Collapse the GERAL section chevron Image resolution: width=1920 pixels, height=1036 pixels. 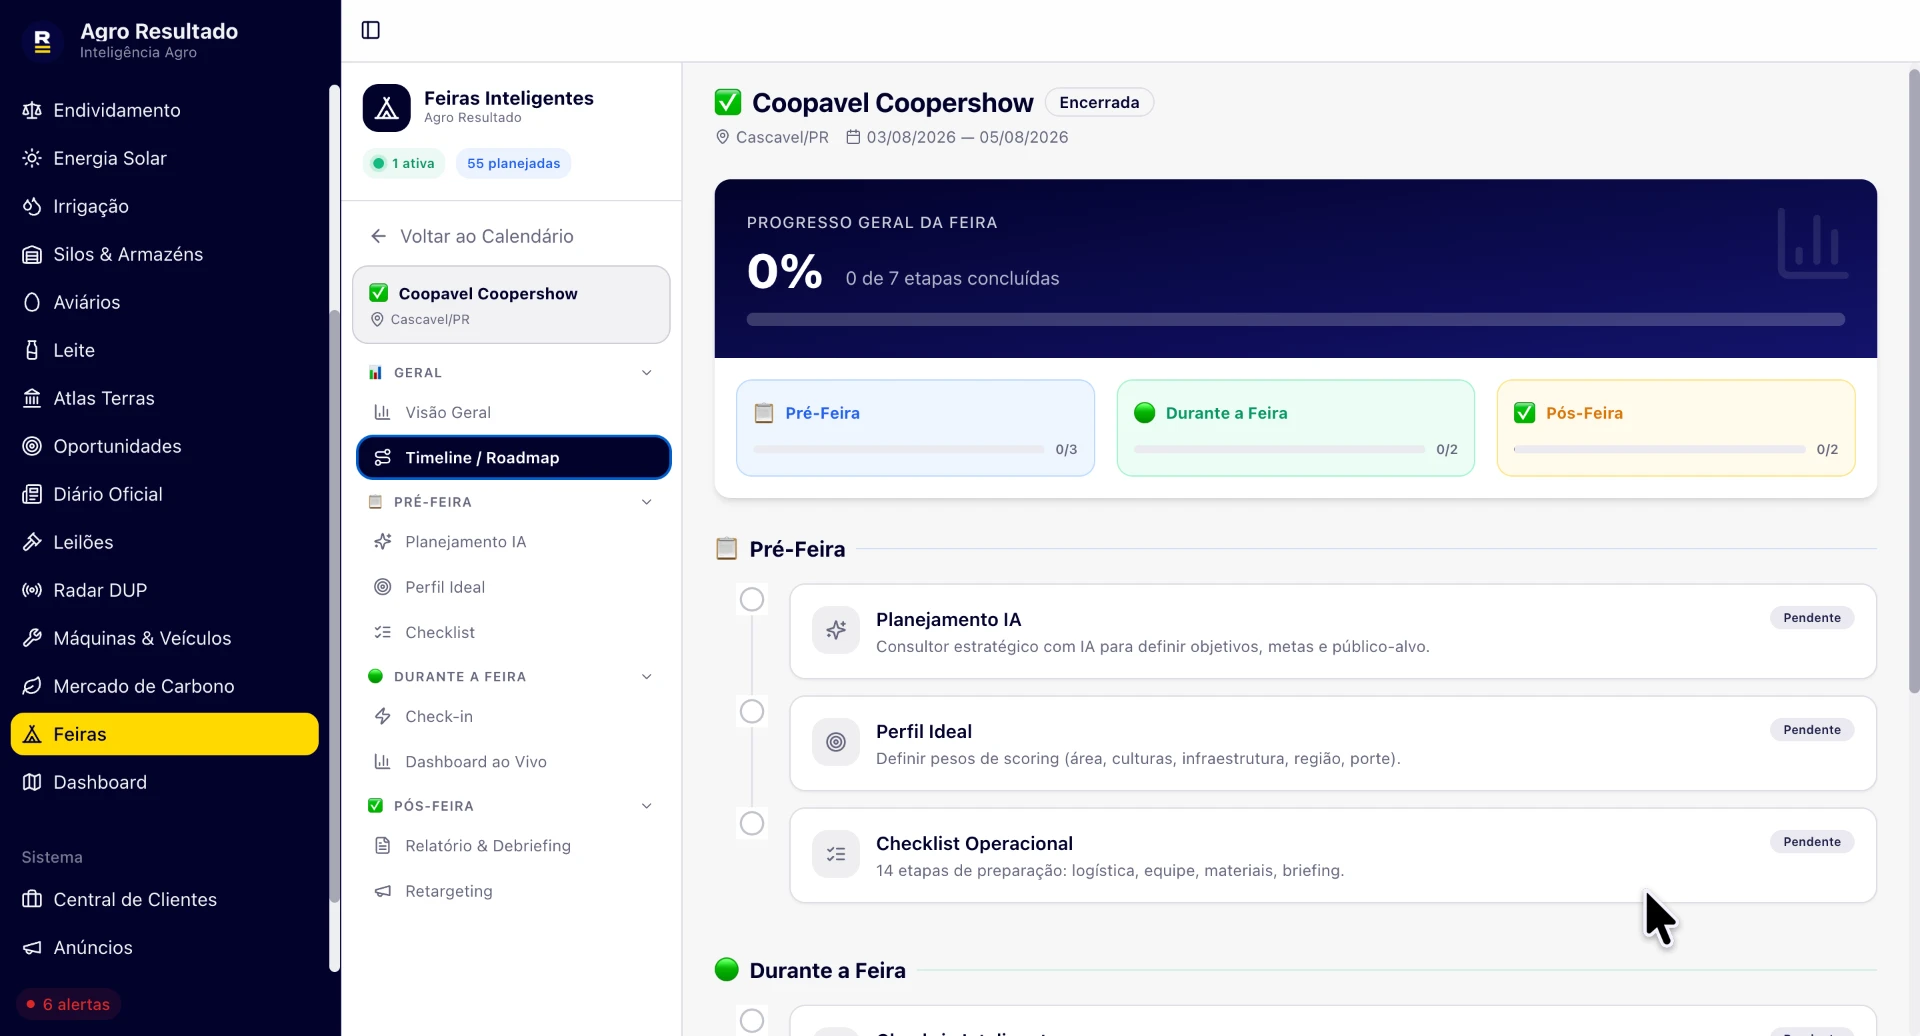click(x=647, y=373)
